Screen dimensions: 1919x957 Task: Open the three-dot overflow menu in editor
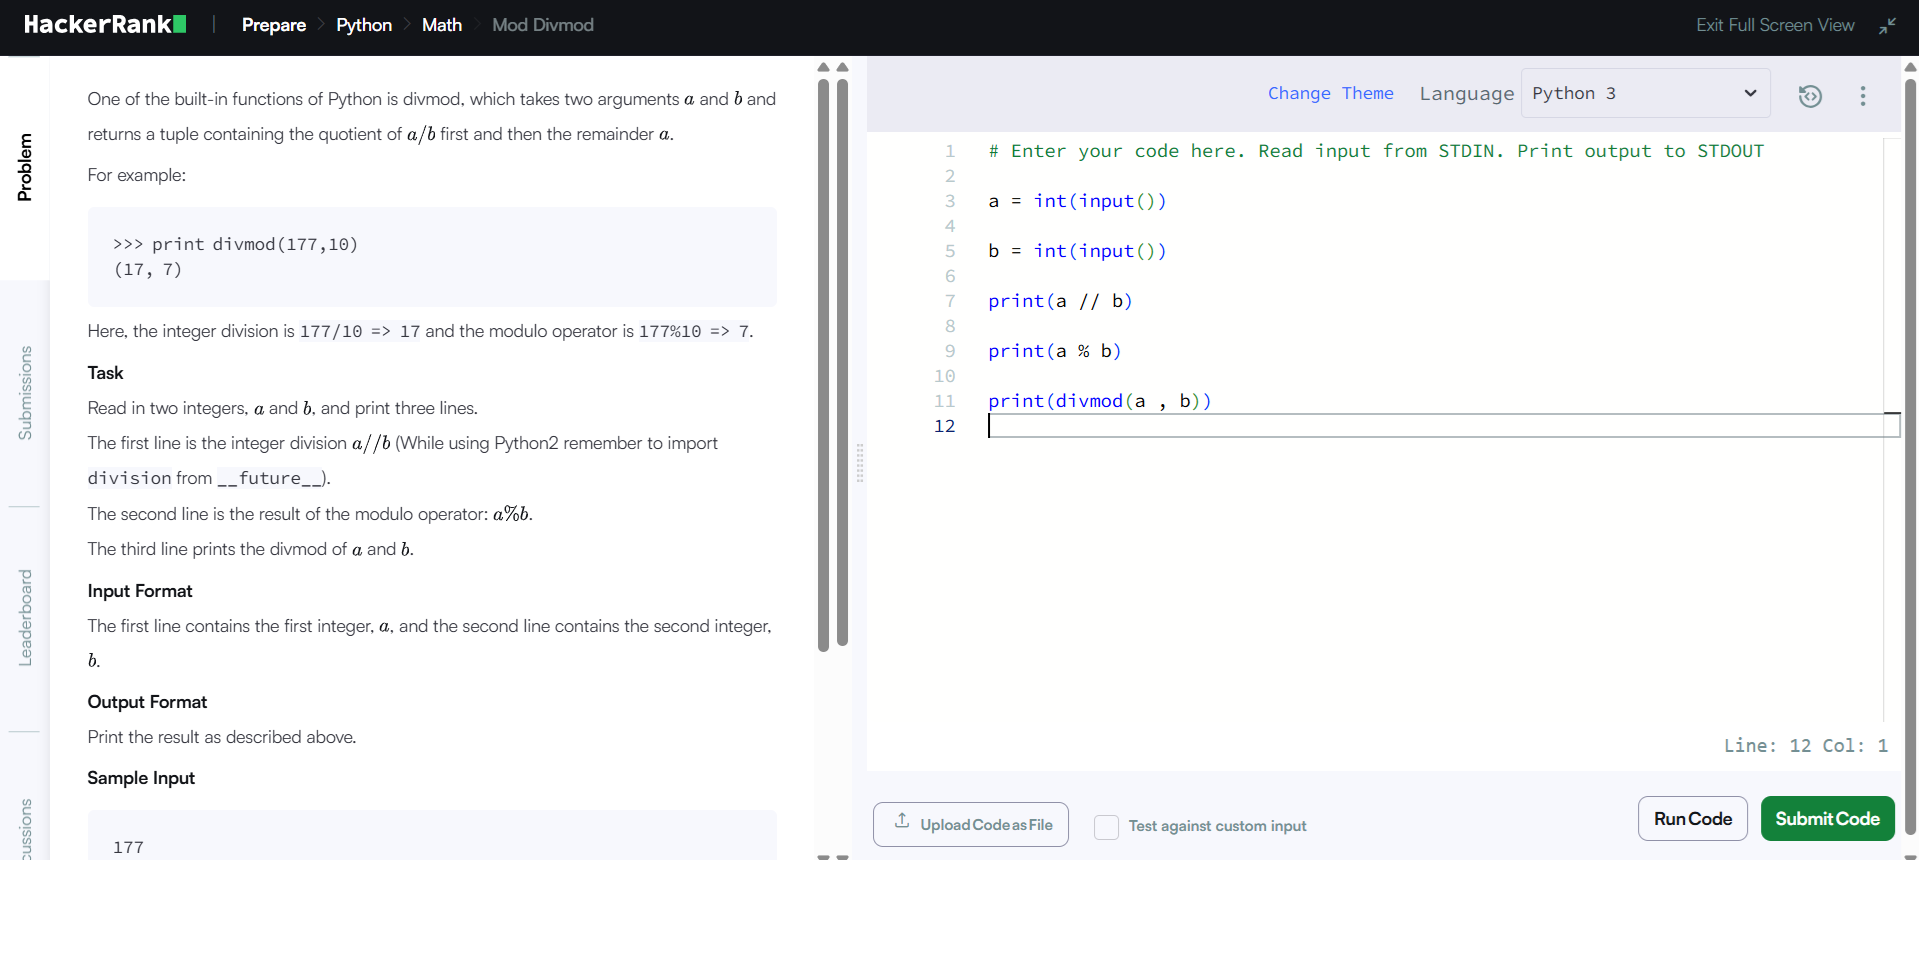[x=1862, y=96]
